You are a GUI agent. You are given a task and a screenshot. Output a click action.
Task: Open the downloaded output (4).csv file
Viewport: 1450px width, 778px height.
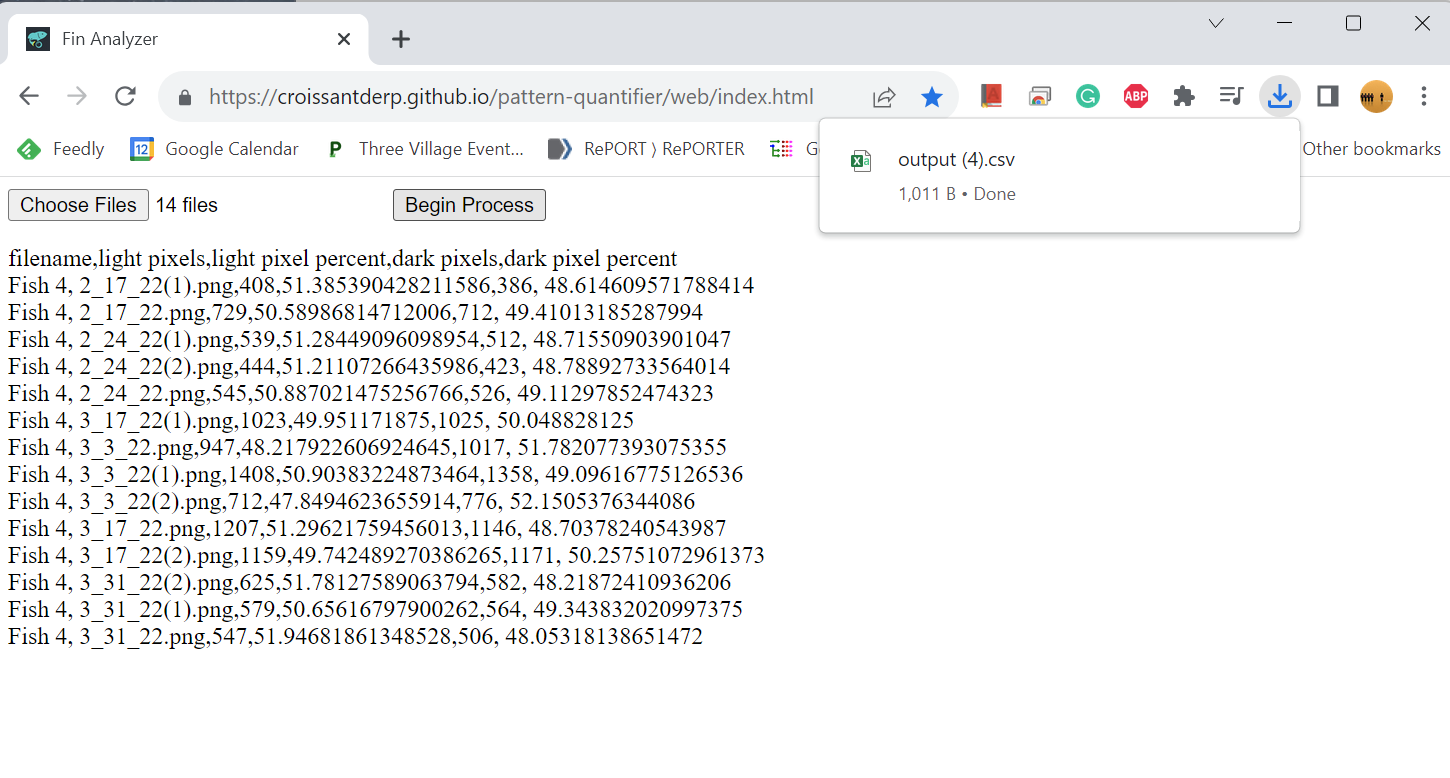click(x=956, y=159)
